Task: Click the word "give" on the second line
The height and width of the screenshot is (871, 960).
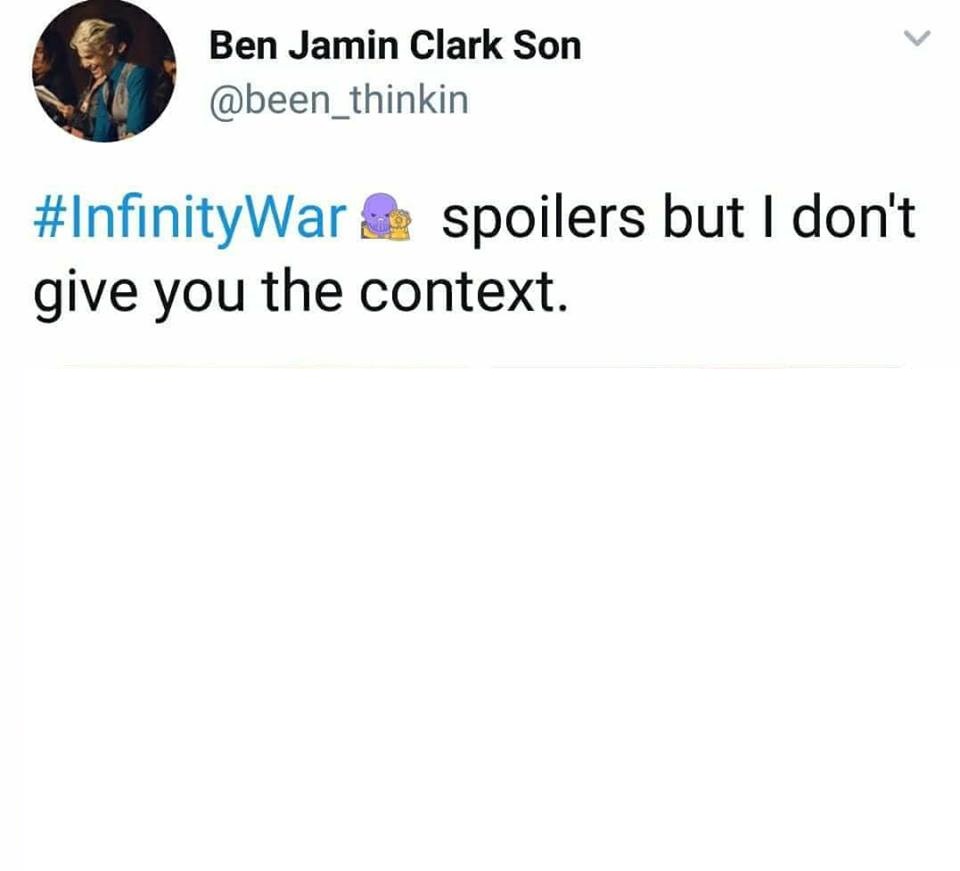Action: [x=85, y=294]
